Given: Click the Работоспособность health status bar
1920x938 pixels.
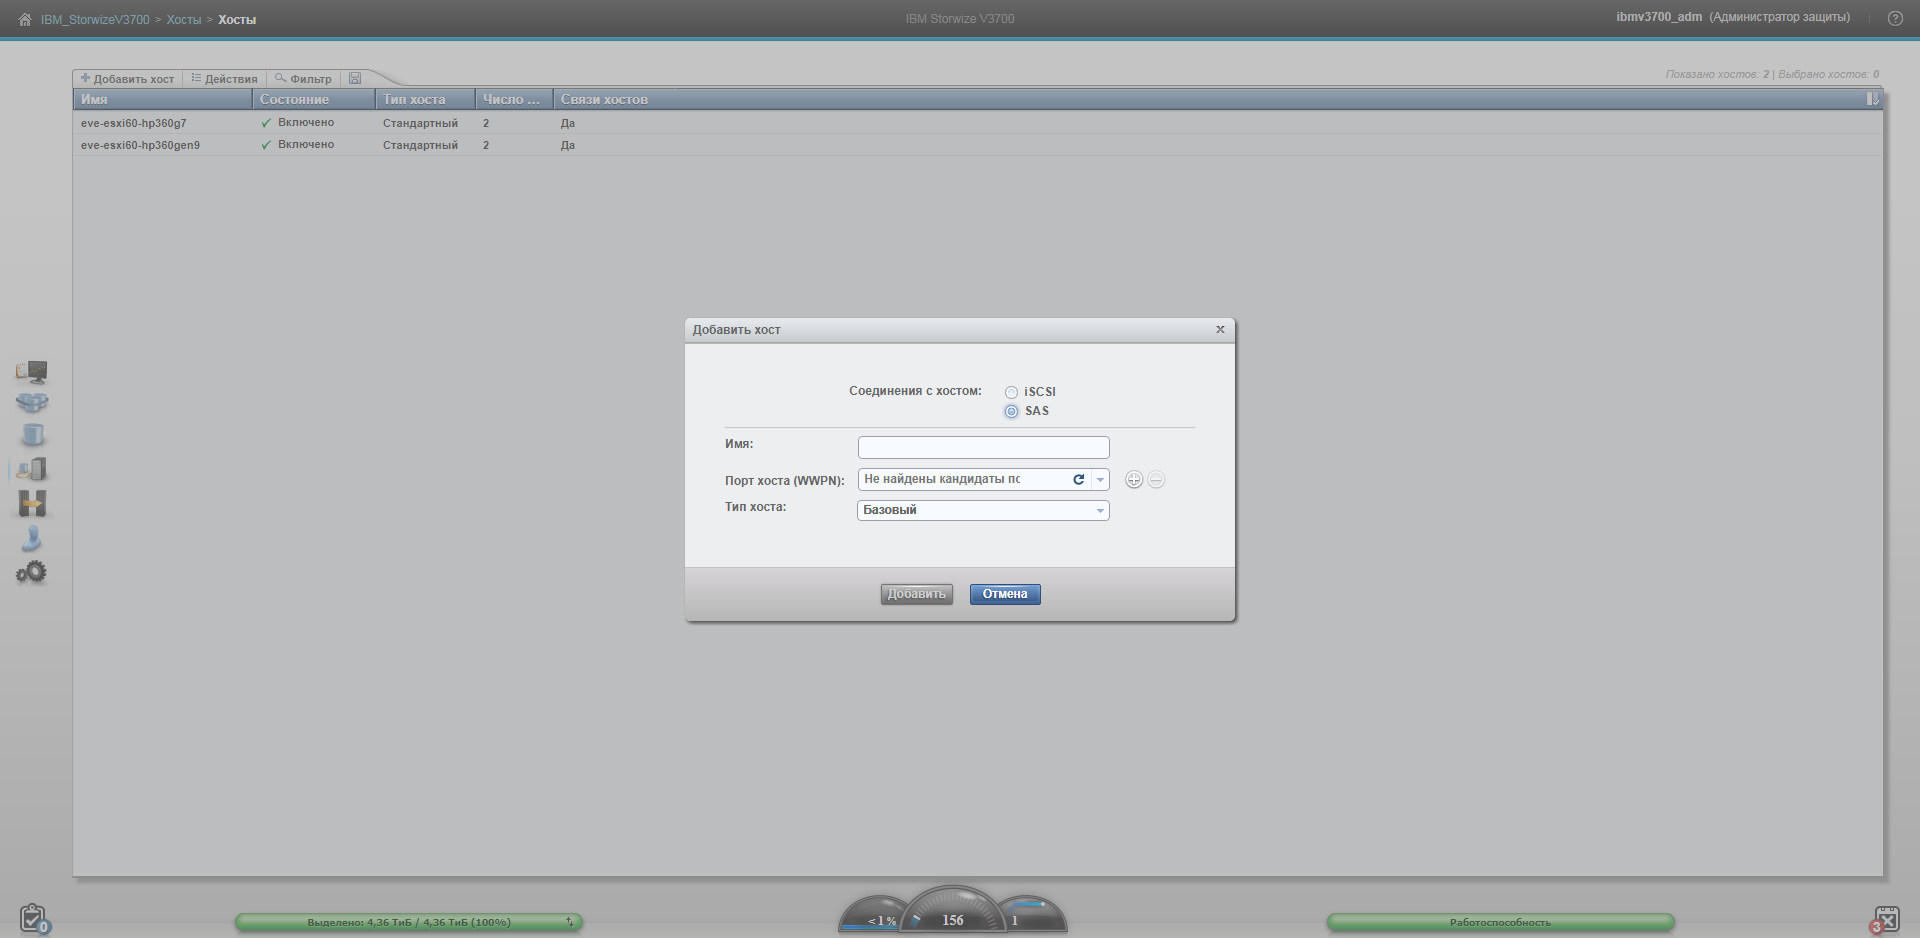Looking at the screenshot, I should point(1500,922).
